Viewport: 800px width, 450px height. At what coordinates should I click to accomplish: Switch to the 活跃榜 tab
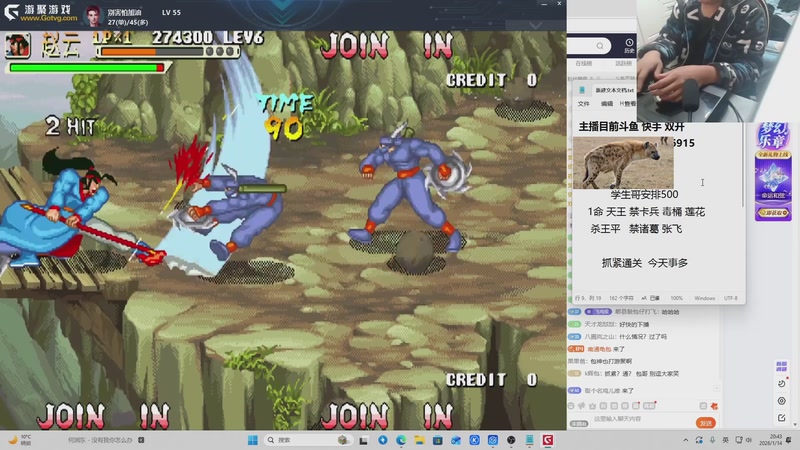pyautogui.click(x=623, y=64)
